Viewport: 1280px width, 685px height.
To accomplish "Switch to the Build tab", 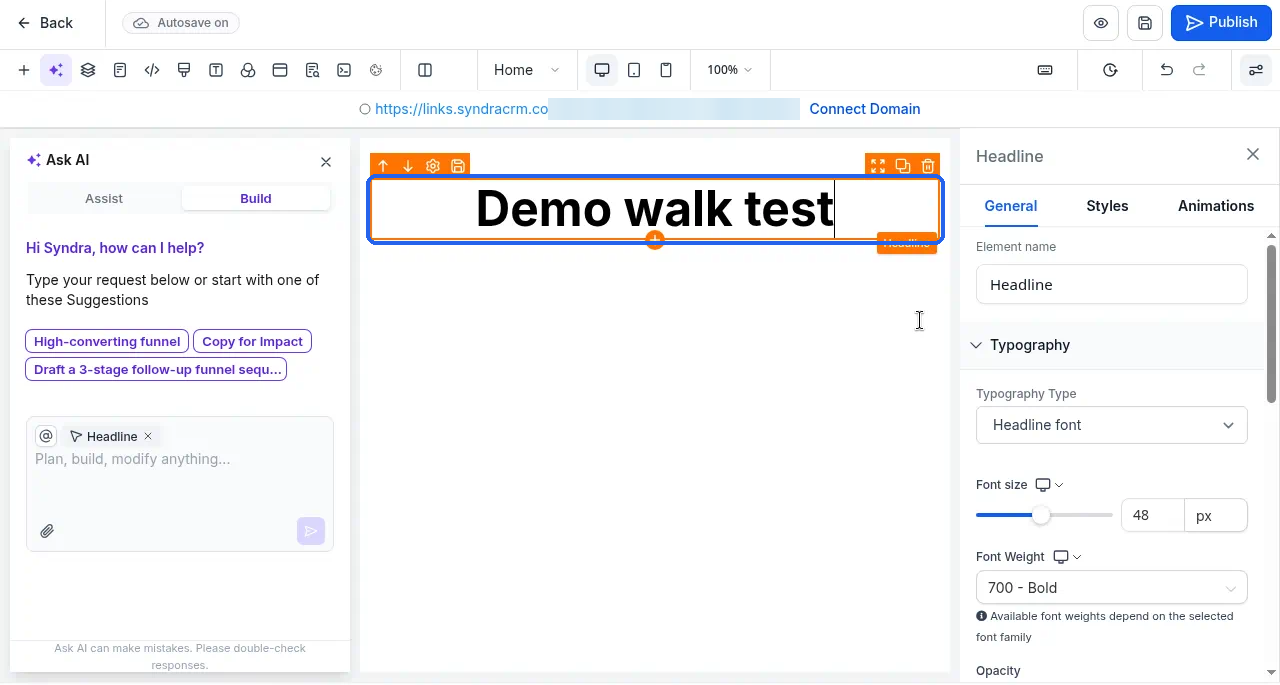I will (256, 198).
